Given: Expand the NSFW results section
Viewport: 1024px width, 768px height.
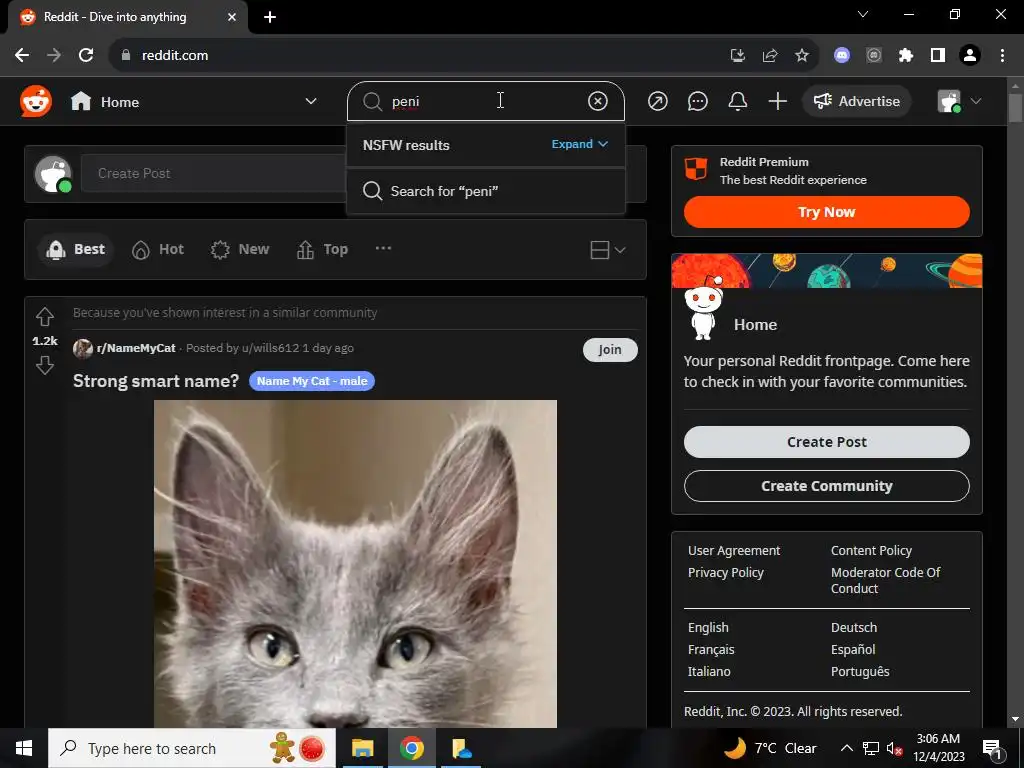Looking at the screenshot, I should (579, 144).
